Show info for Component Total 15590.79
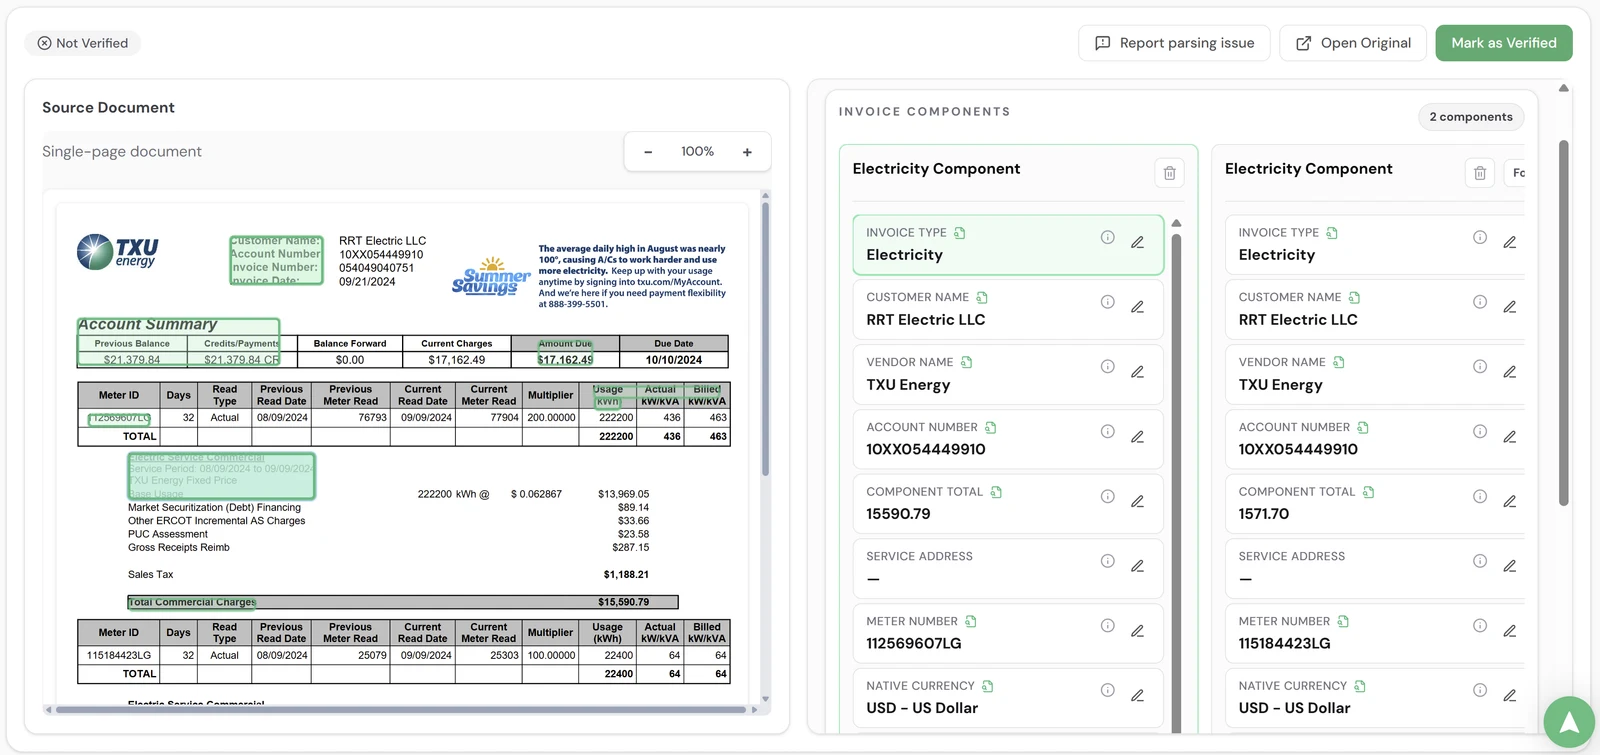This screenshot has width=1600, height=755. pyautogui.click(x=1108, y=497)
